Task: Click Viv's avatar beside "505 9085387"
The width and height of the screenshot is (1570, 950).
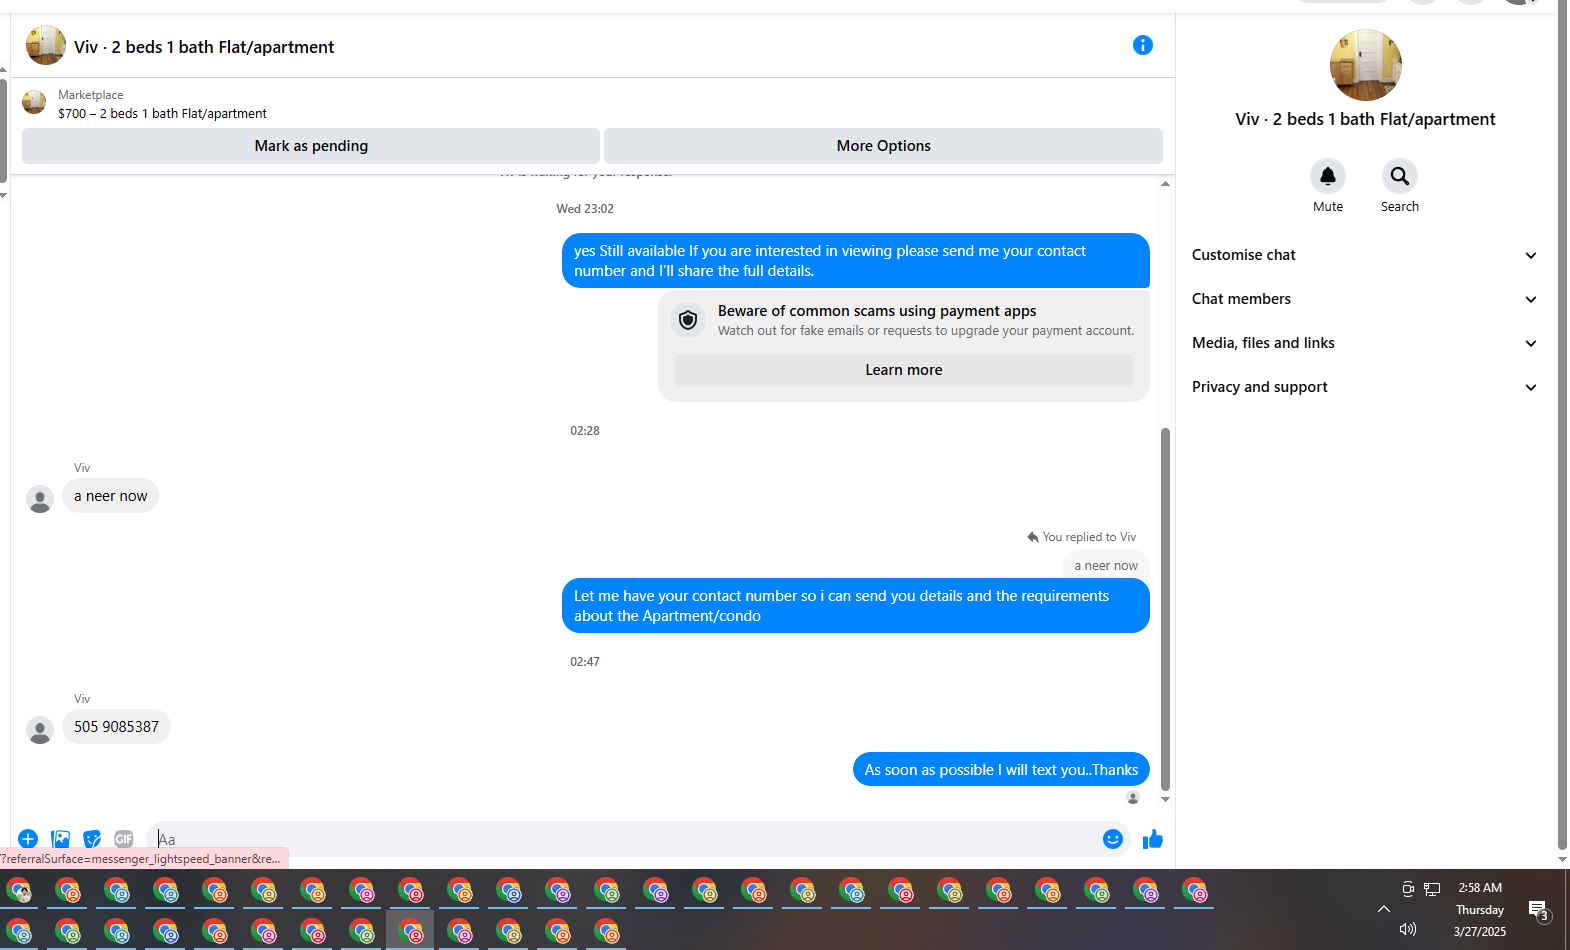Action: click(40, 730)
